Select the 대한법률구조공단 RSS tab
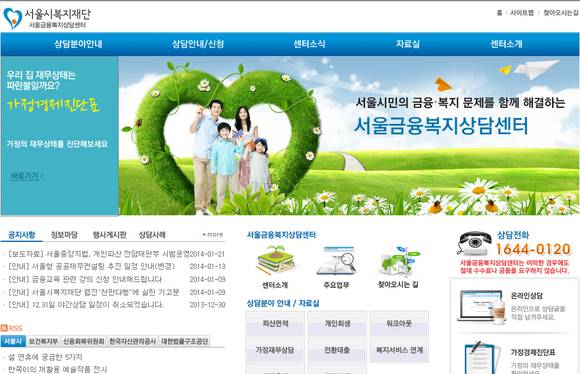The image size is (580, 374). tap(184, 341)
